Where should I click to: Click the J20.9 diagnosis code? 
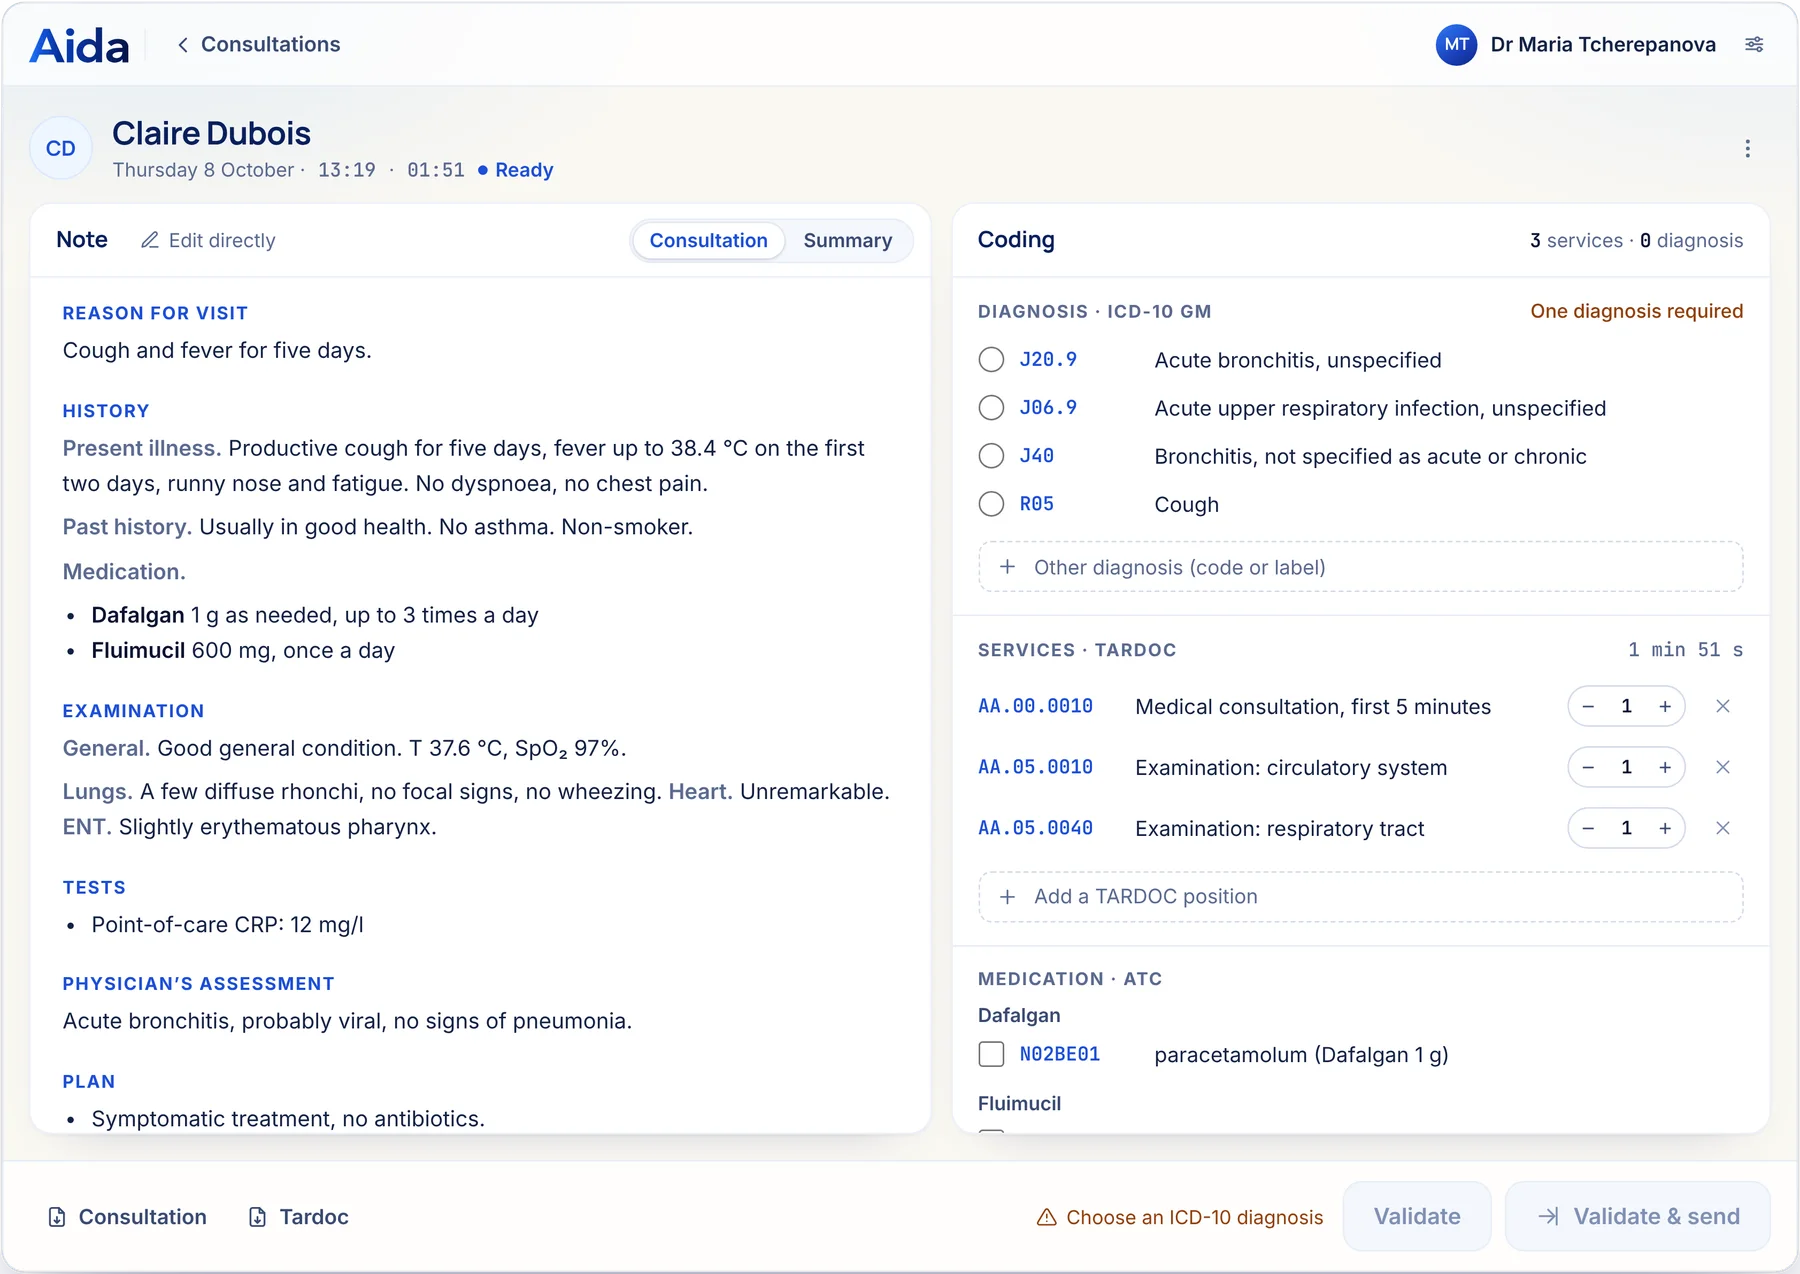[1048, 359]
